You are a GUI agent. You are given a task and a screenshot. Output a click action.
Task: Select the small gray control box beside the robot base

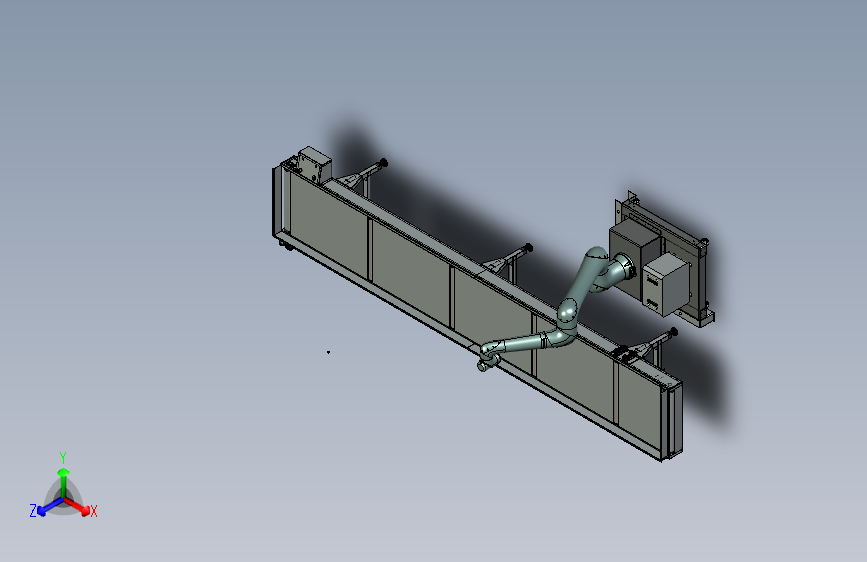click(x=666, y=284)
